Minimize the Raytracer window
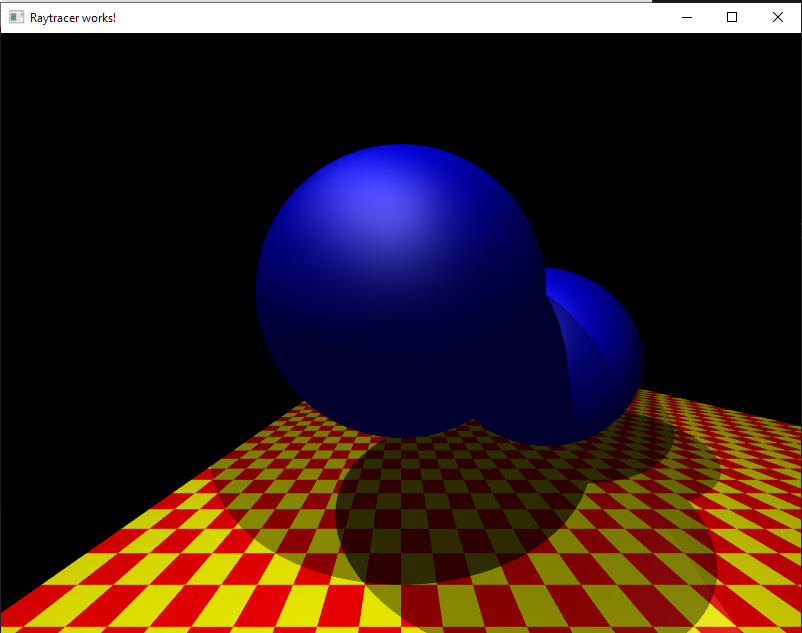The image size is (802, 633). click(686, 17)
